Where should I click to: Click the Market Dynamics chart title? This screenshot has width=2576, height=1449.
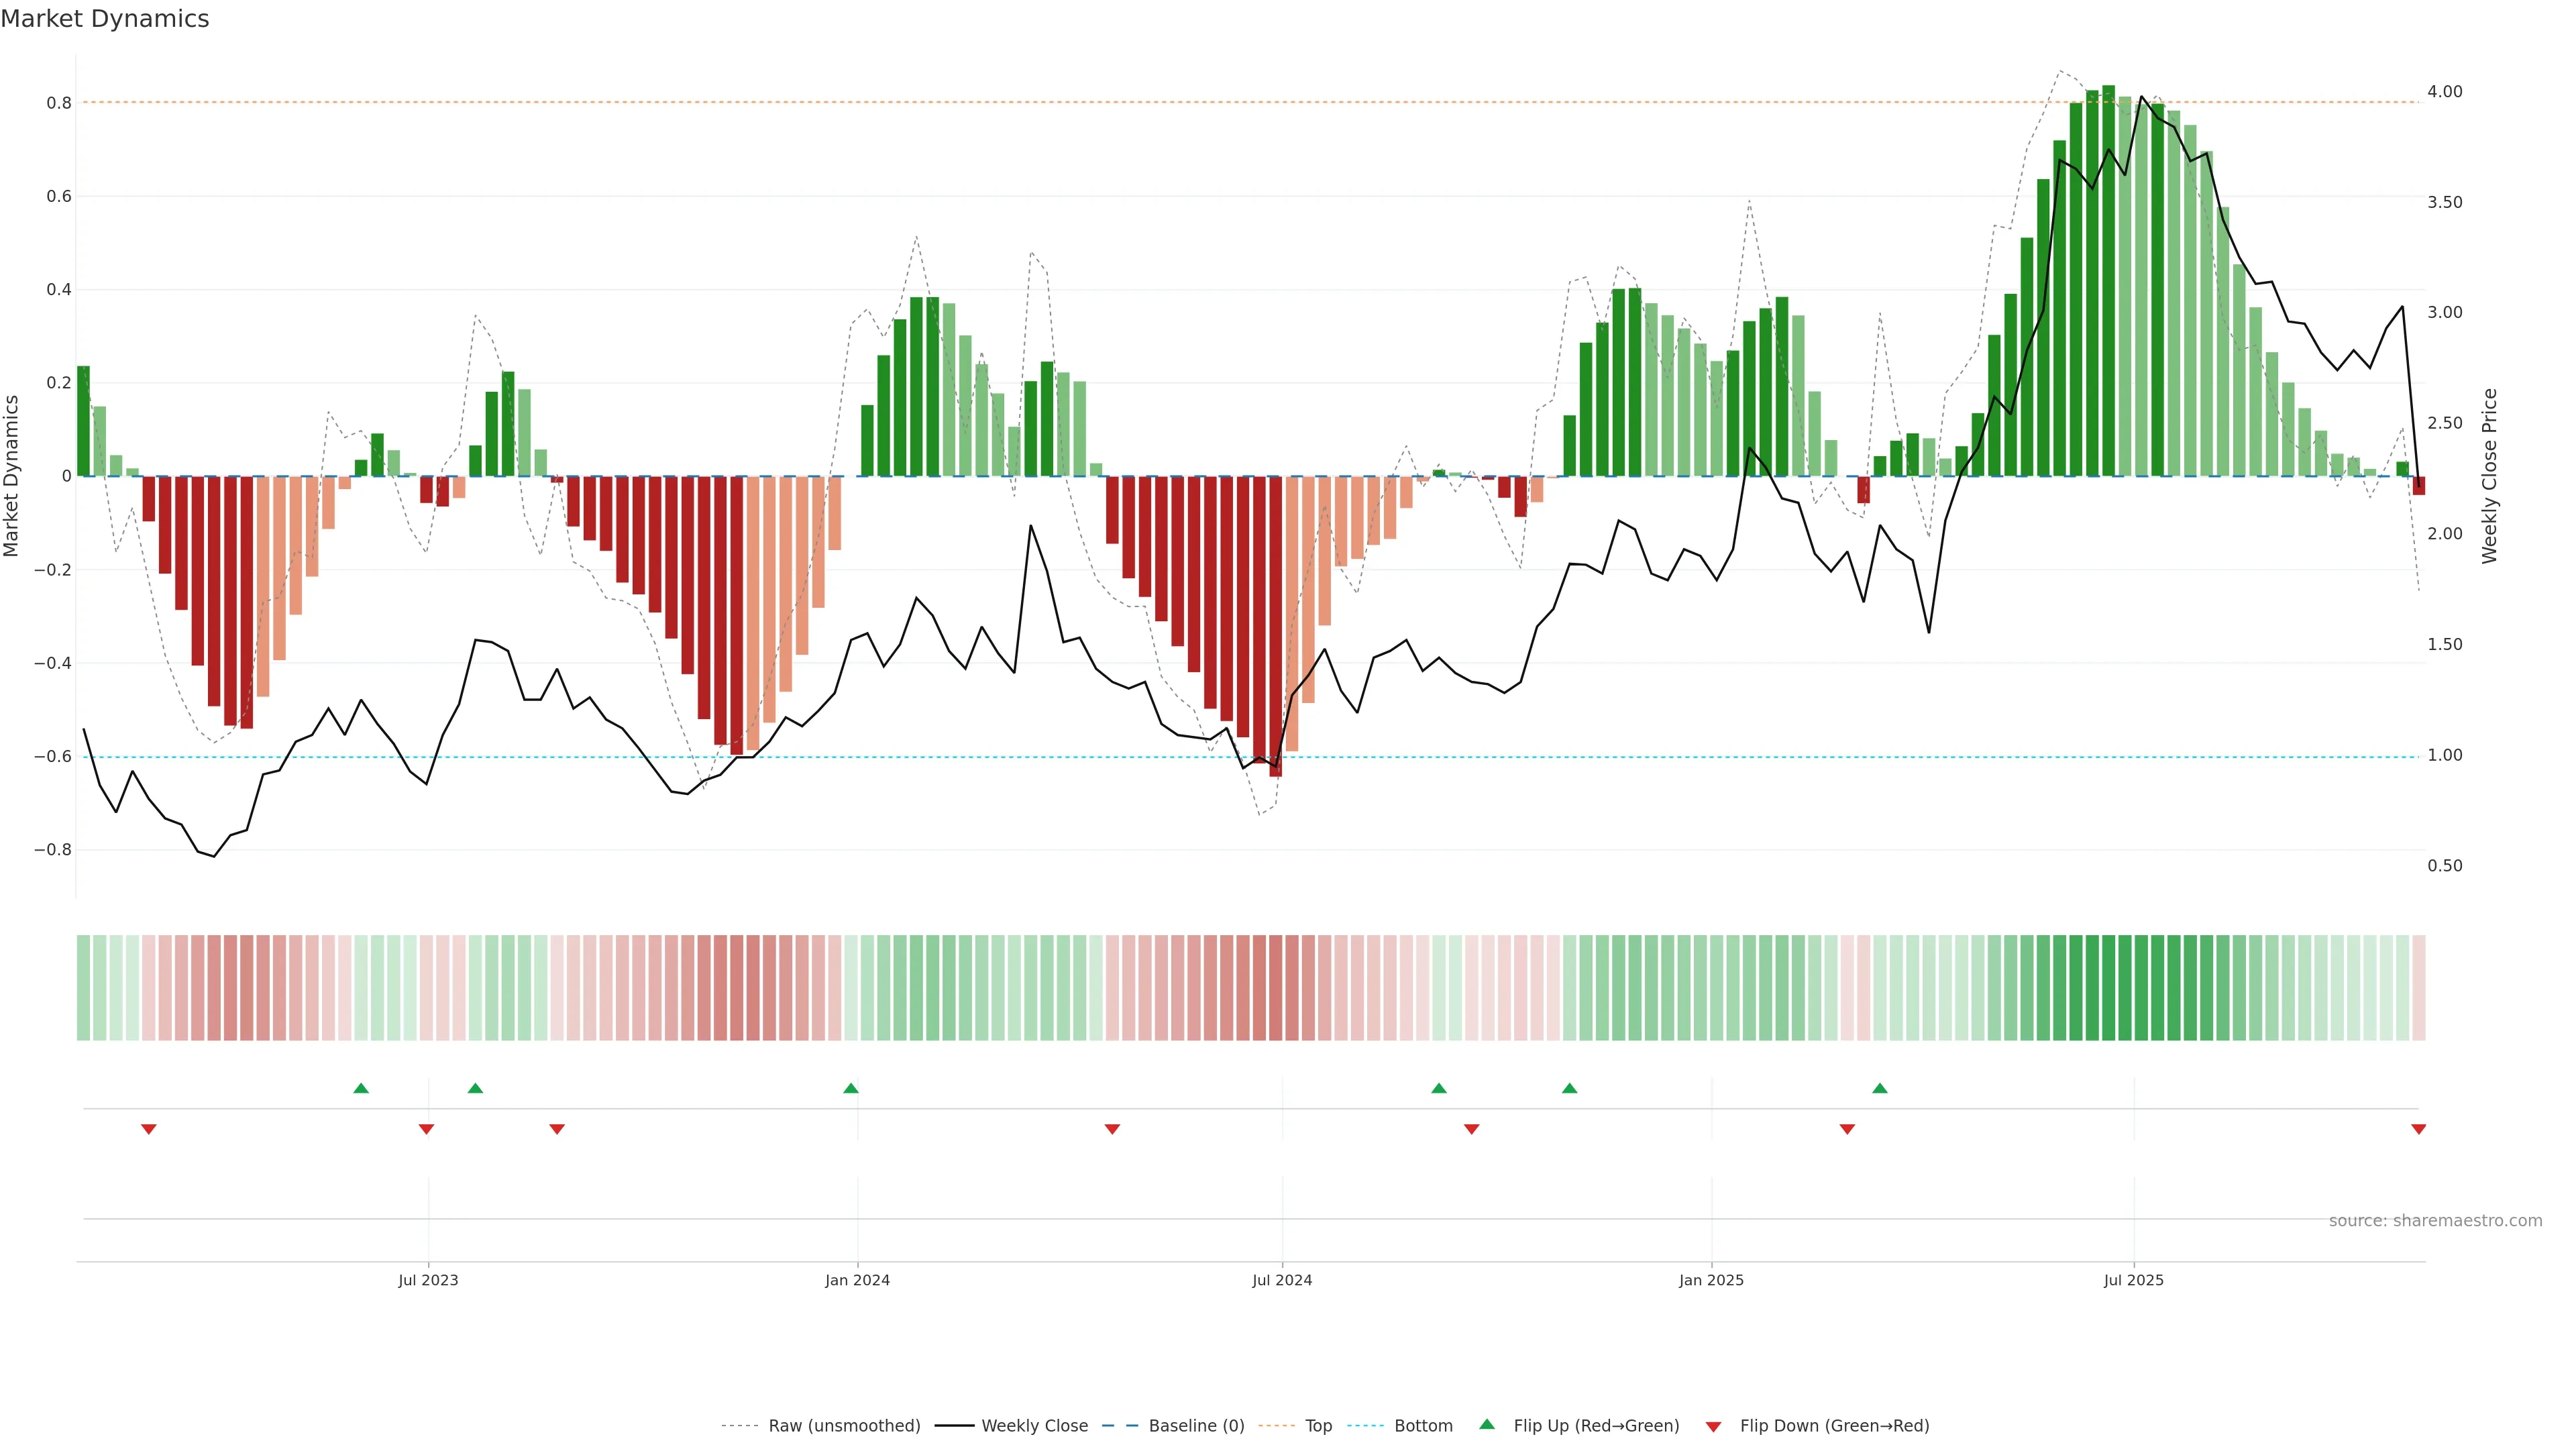point(105,19)
